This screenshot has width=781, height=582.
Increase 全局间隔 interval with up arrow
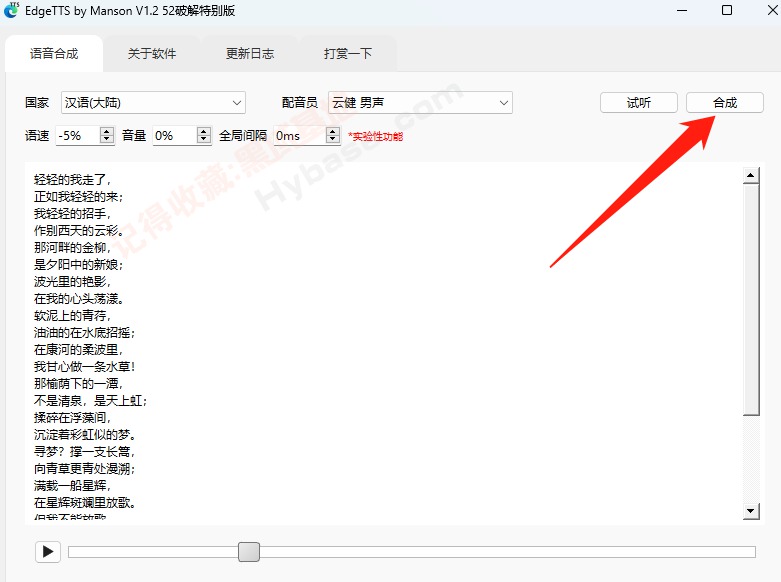[x=333, y=131]
